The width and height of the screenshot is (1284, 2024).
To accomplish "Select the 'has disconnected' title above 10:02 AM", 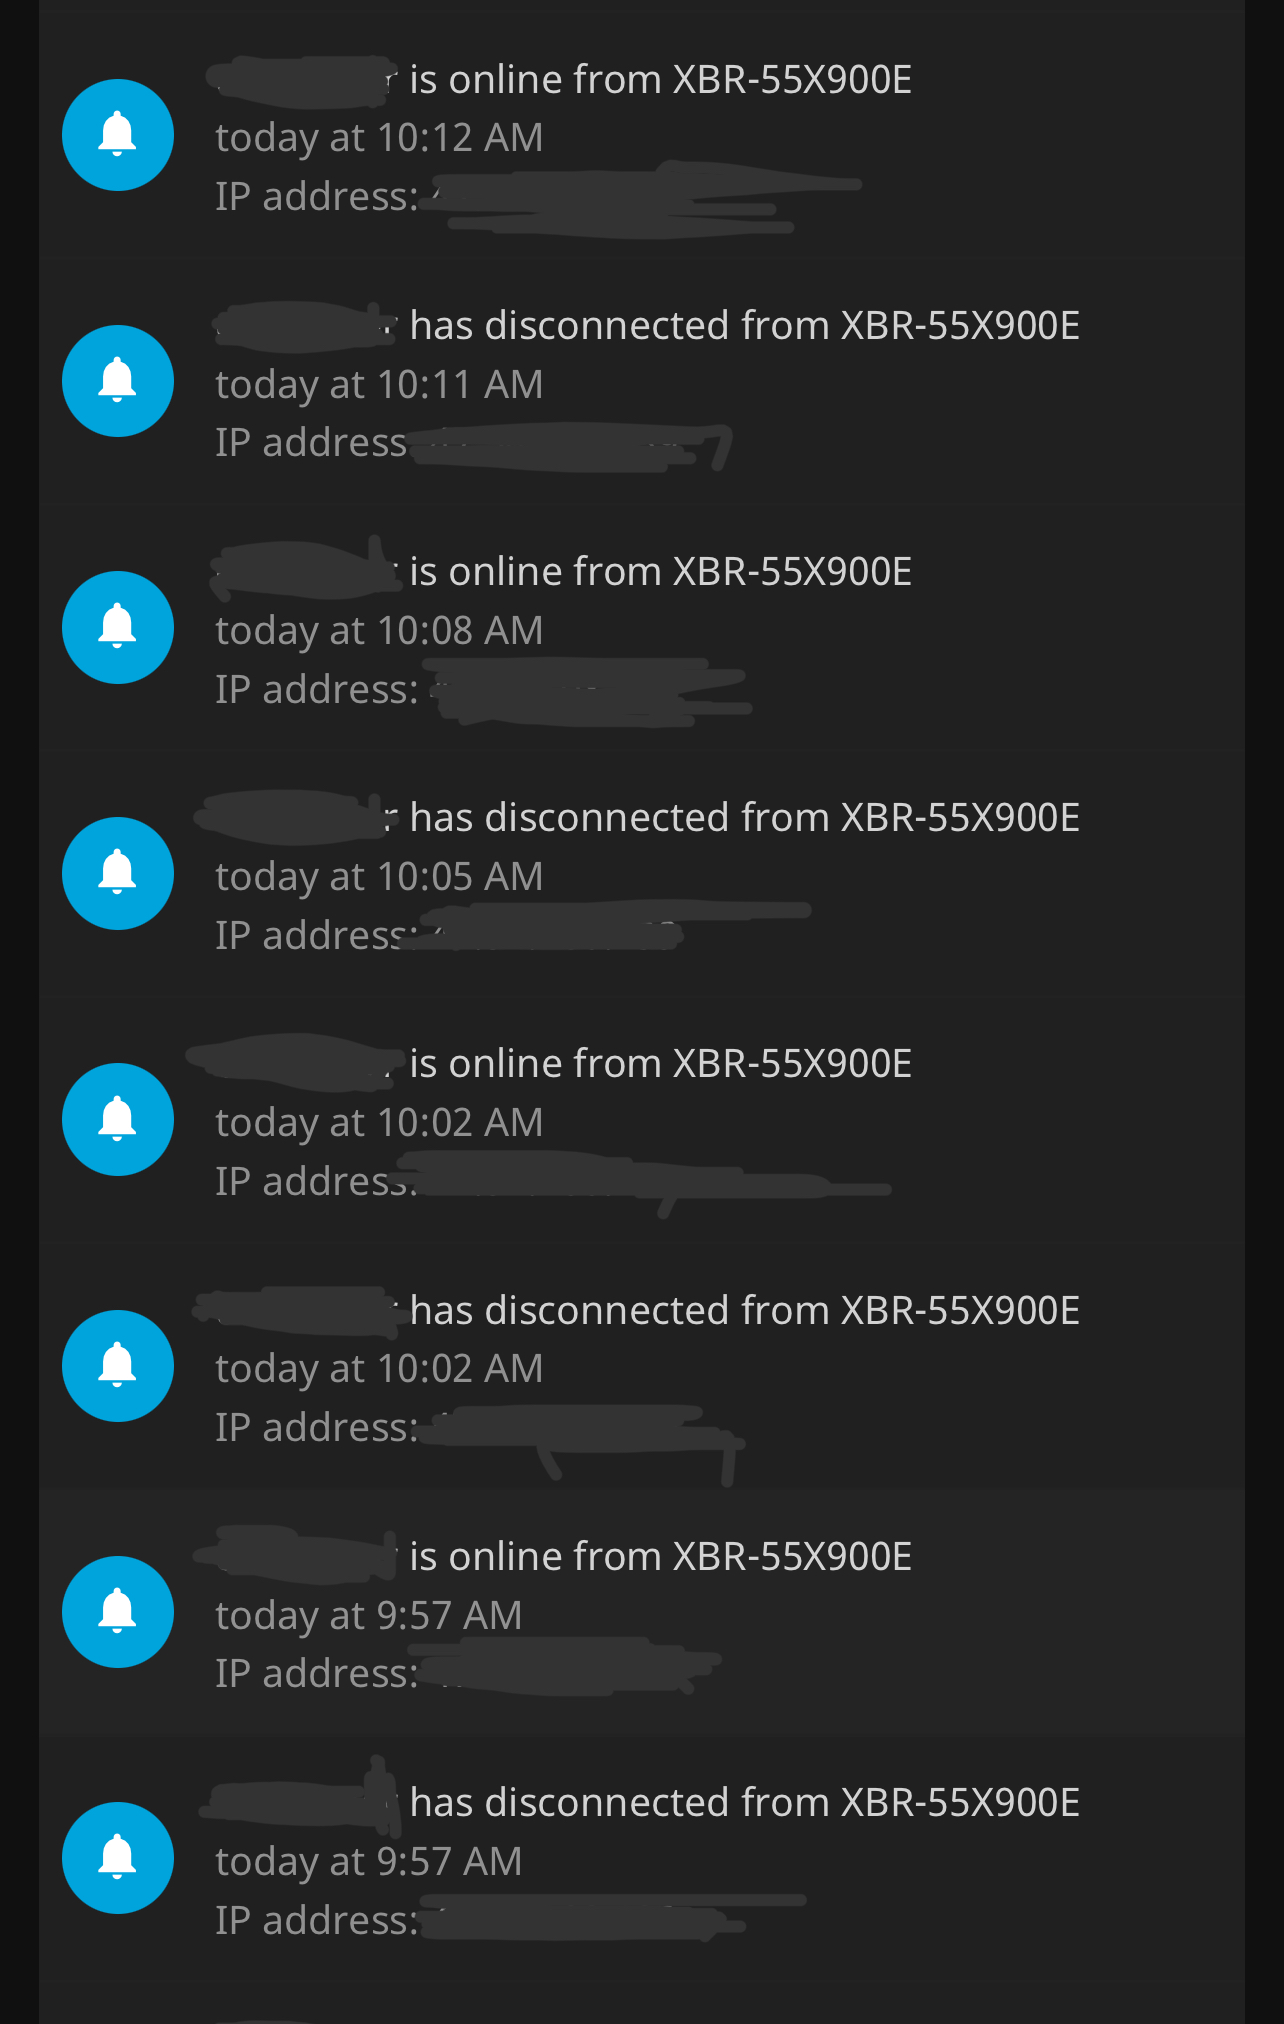I will pos(744,1310).
